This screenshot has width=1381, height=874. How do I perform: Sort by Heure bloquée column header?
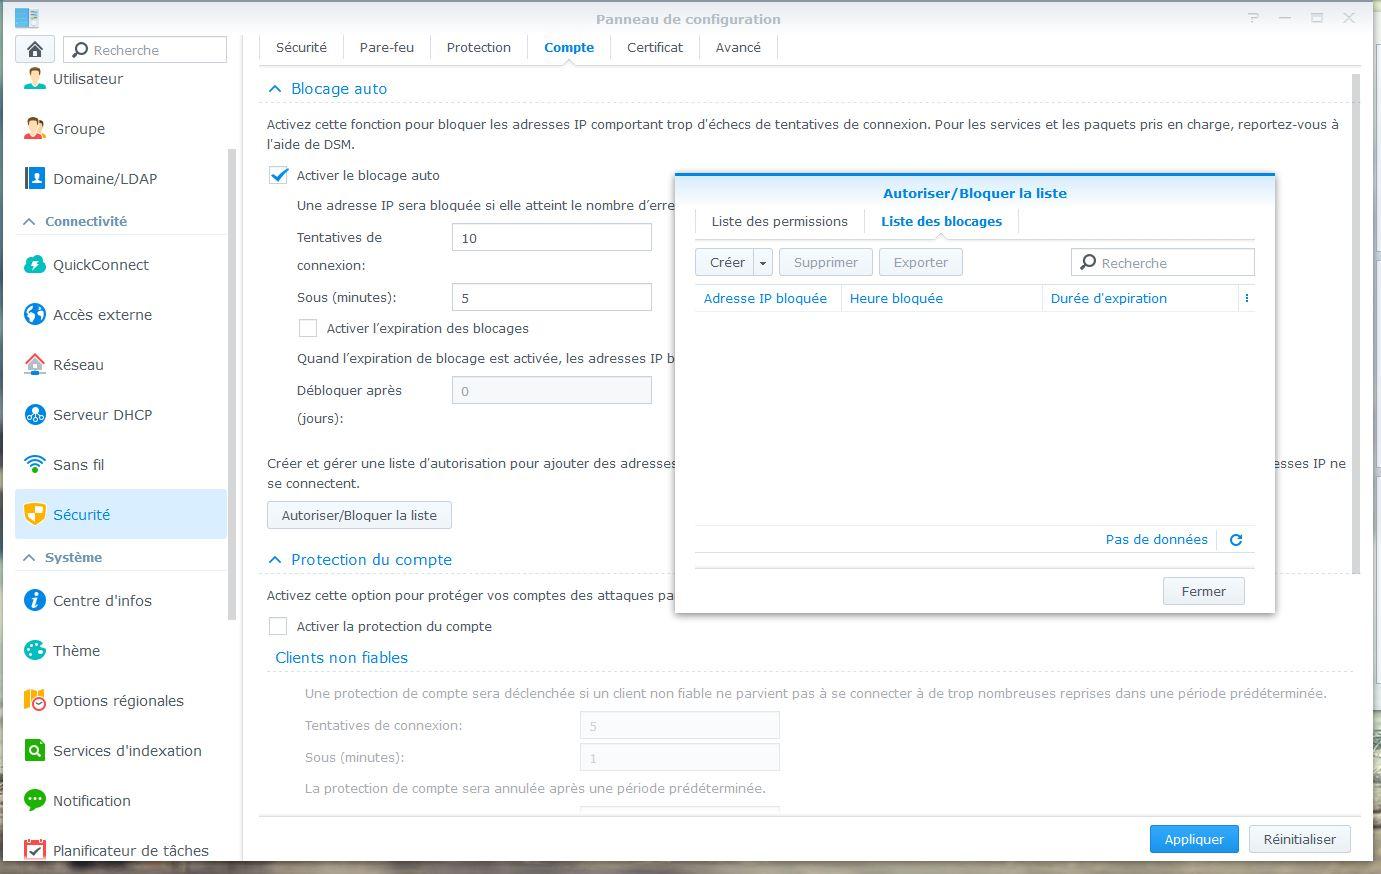[x=941, y=298]
